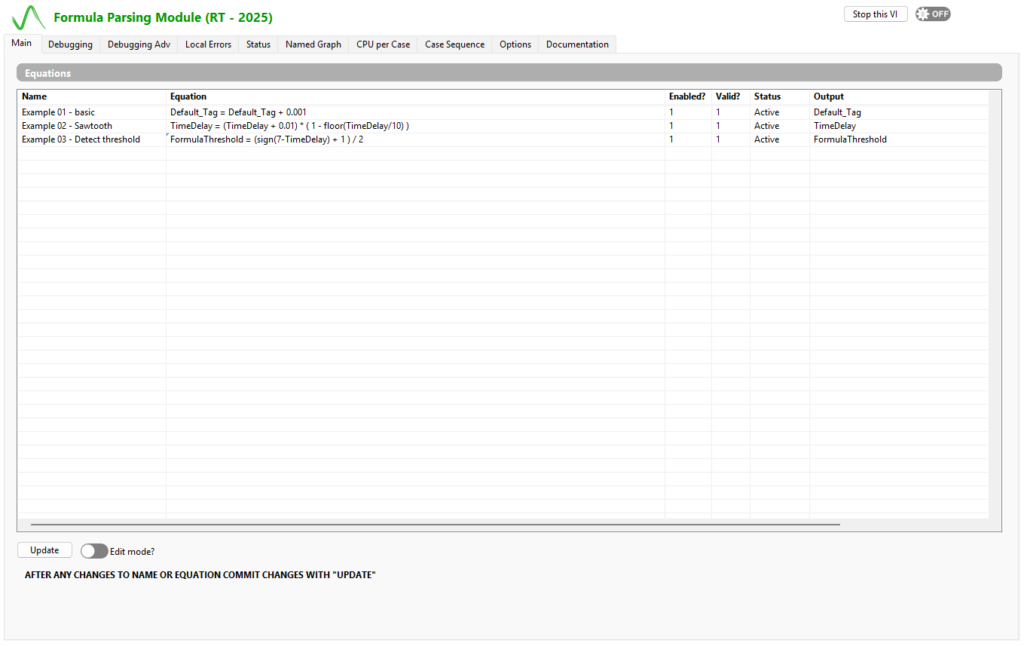Toggle the OFF gear switch
1024x646 pixels.
[933, 14]
